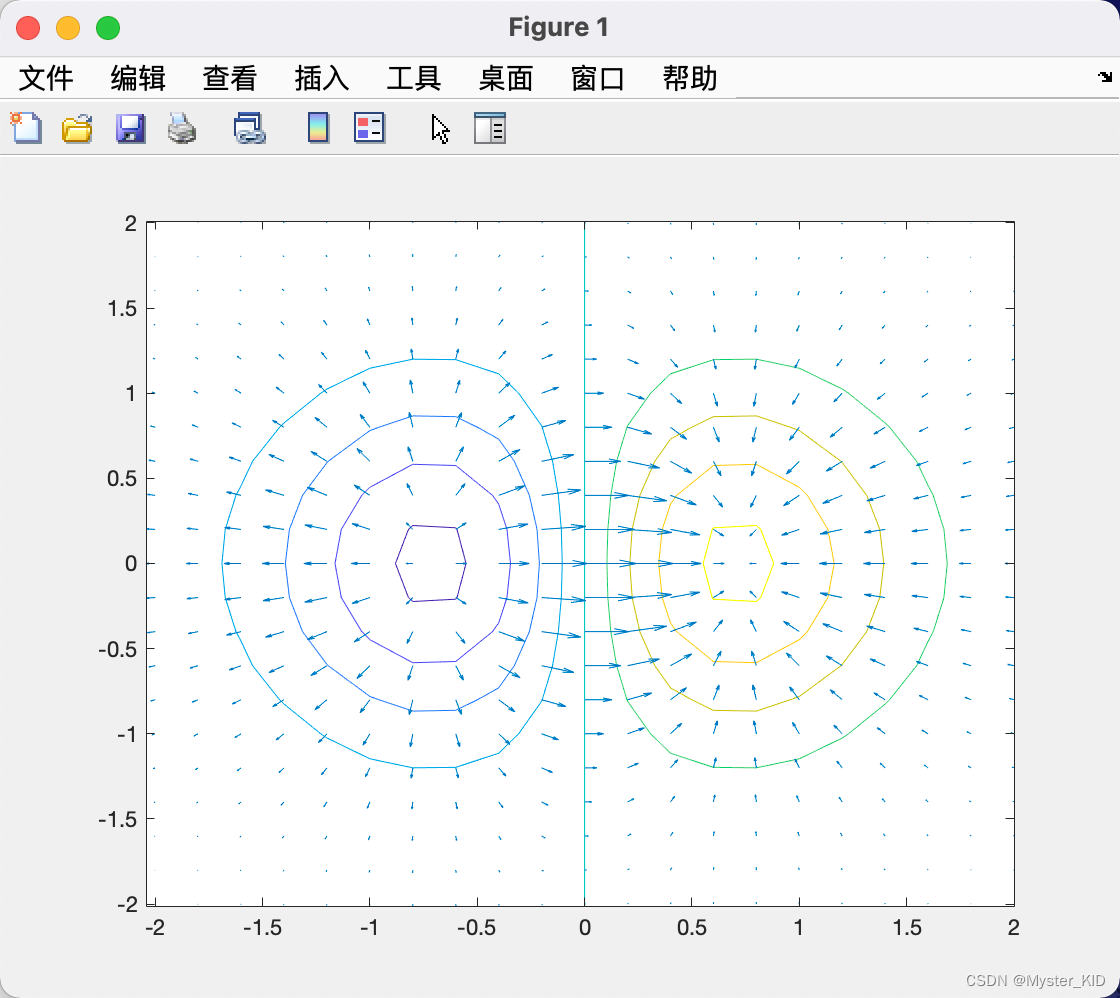Image resolution: width=1120 pixels, height=998 pixels.
Task: Open the Property Inspector panel icon
Action: [x=489, y=128]
